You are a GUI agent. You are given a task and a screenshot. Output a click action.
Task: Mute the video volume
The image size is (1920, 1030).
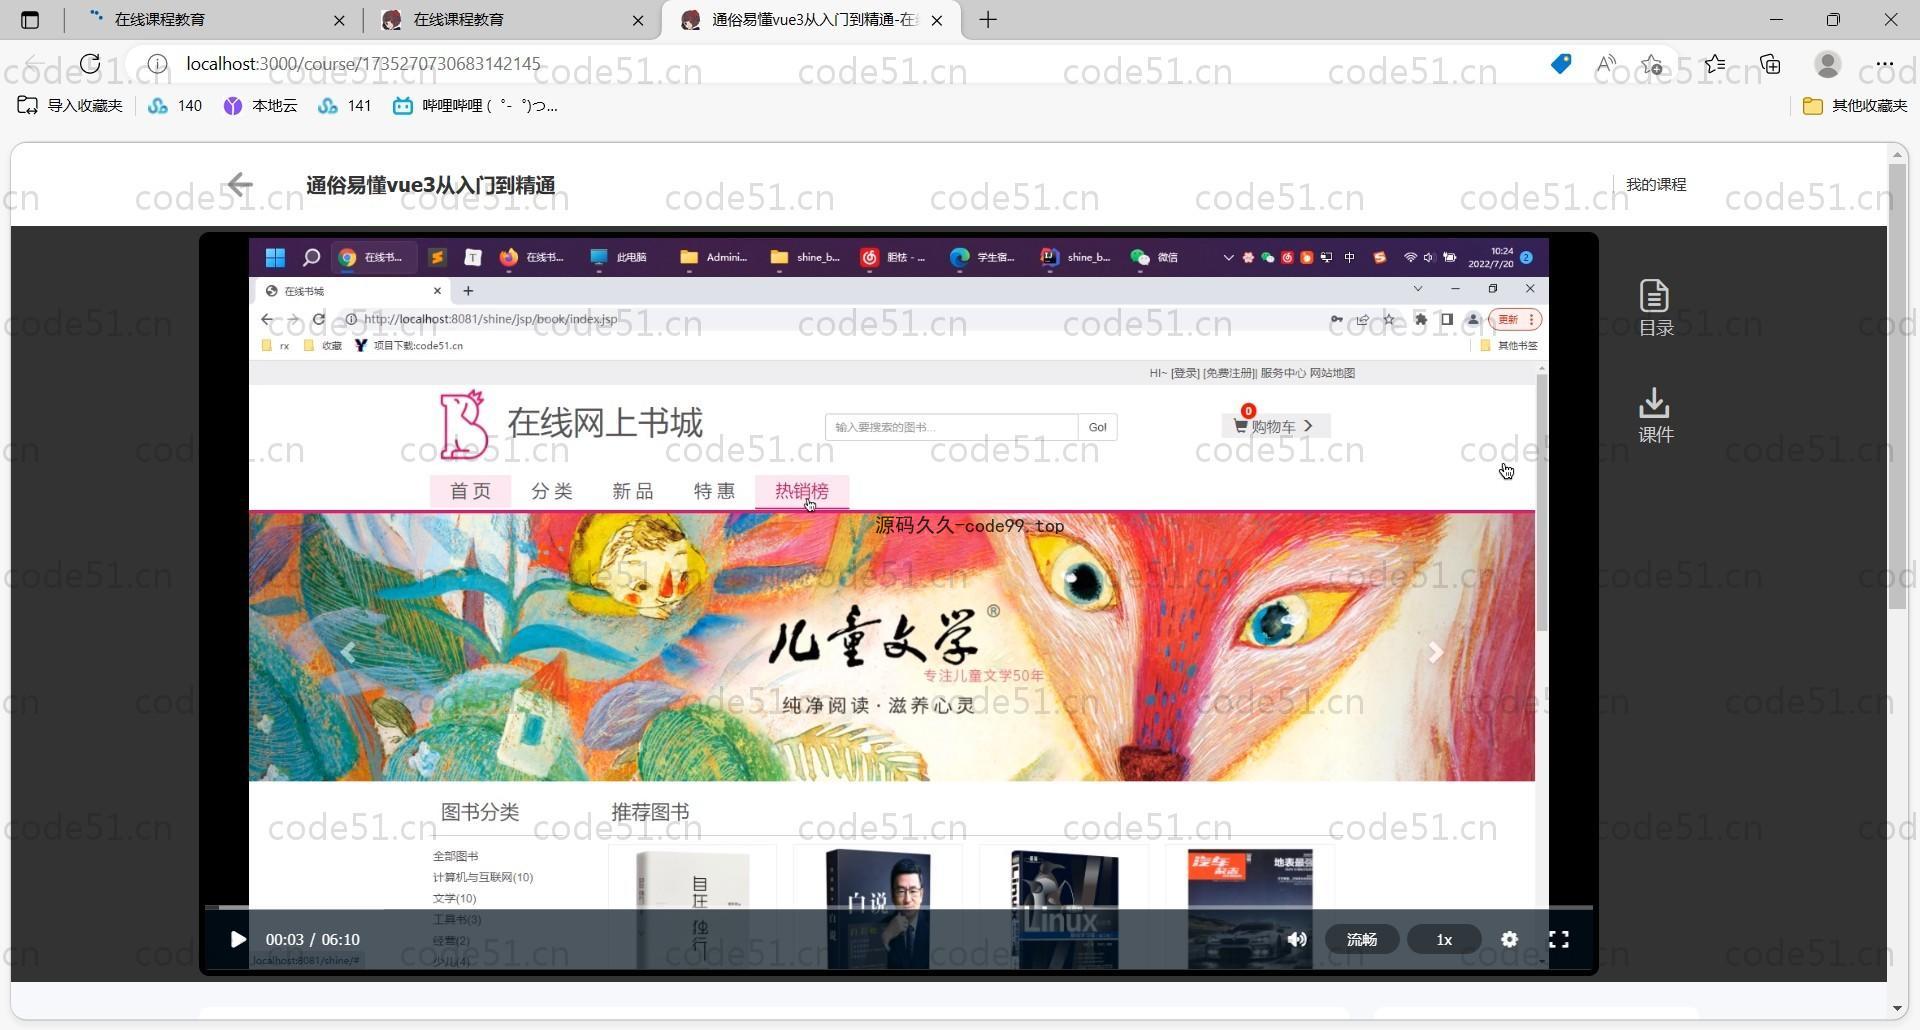coord(1297,940)
